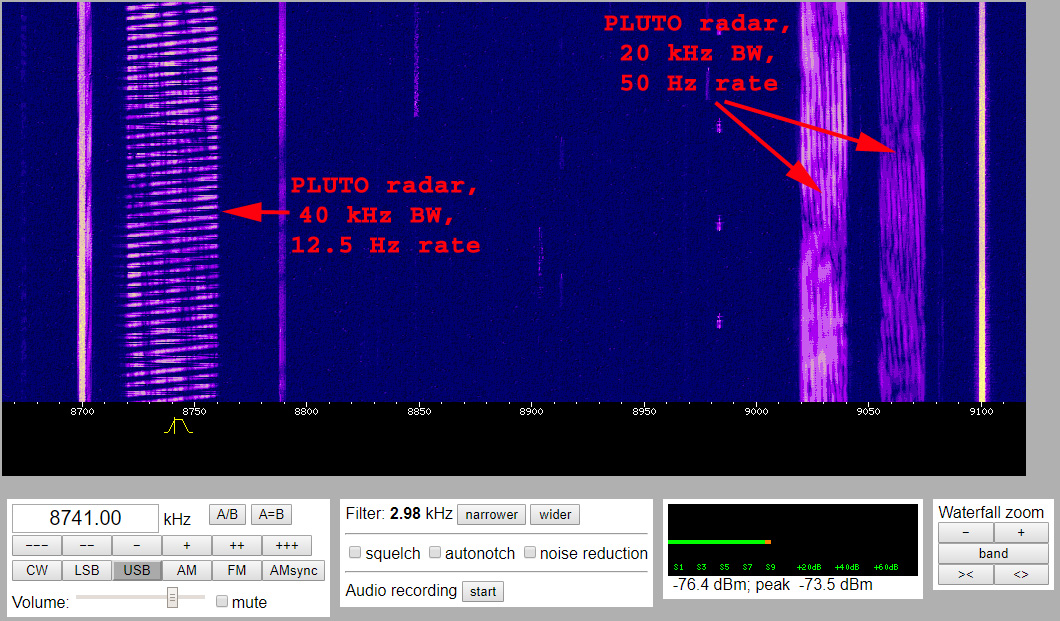Toggle the mute checkbox
Viewport: 1060px width, 621px height.
[x=222, y=601]
